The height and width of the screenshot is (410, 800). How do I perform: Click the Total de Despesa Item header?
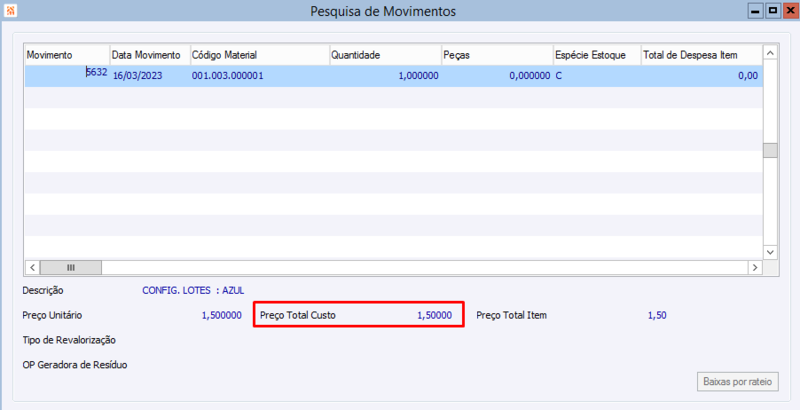click(x=702, y=55)
